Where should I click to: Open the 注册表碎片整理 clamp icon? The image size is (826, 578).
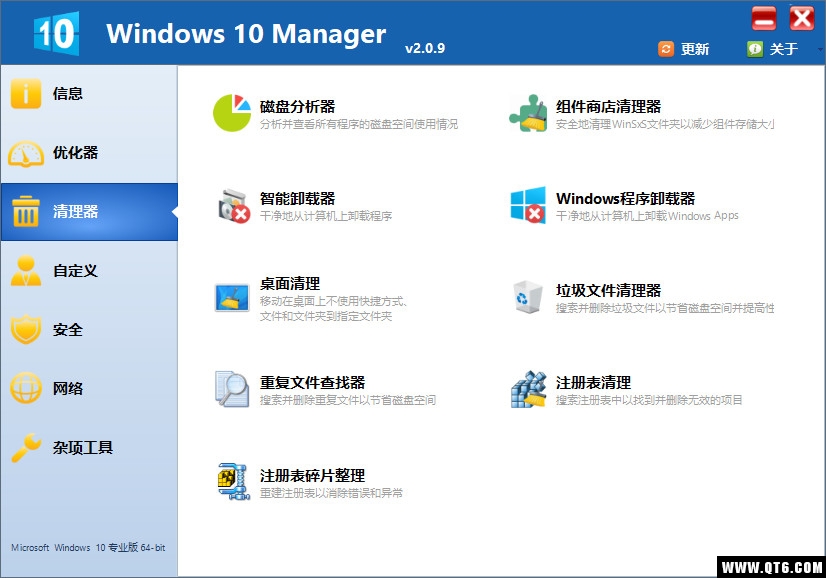234,481
